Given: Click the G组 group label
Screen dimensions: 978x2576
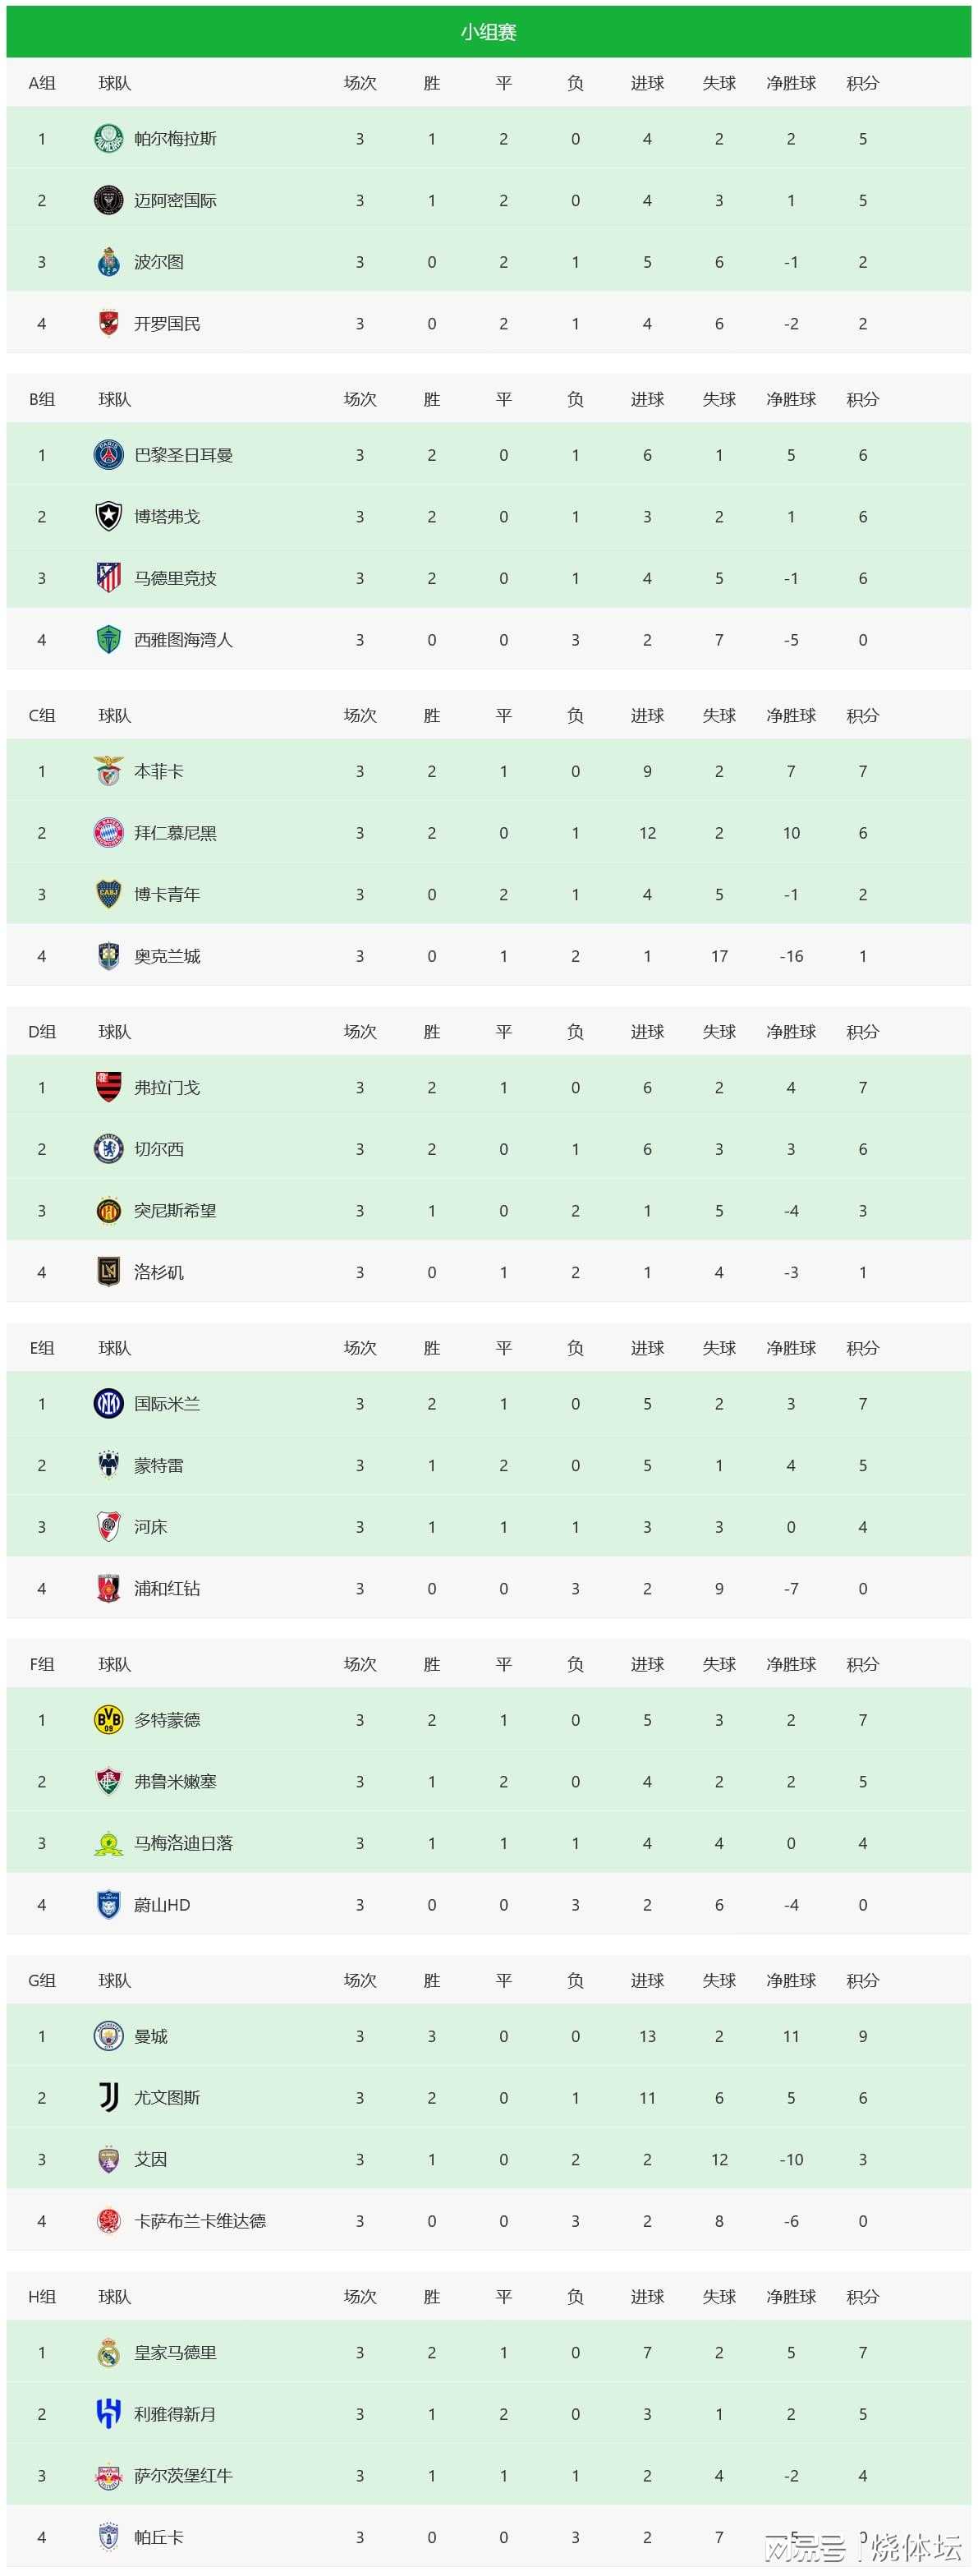Looking at the screenshot, I should point(42,1980).
